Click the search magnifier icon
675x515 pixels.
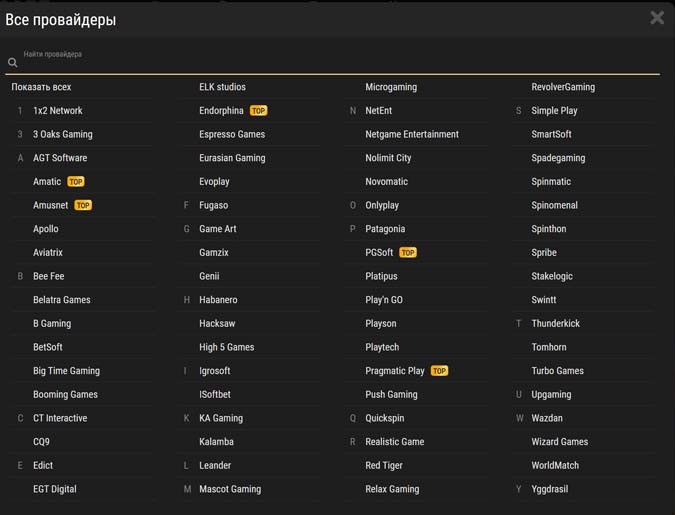(13, 63)
